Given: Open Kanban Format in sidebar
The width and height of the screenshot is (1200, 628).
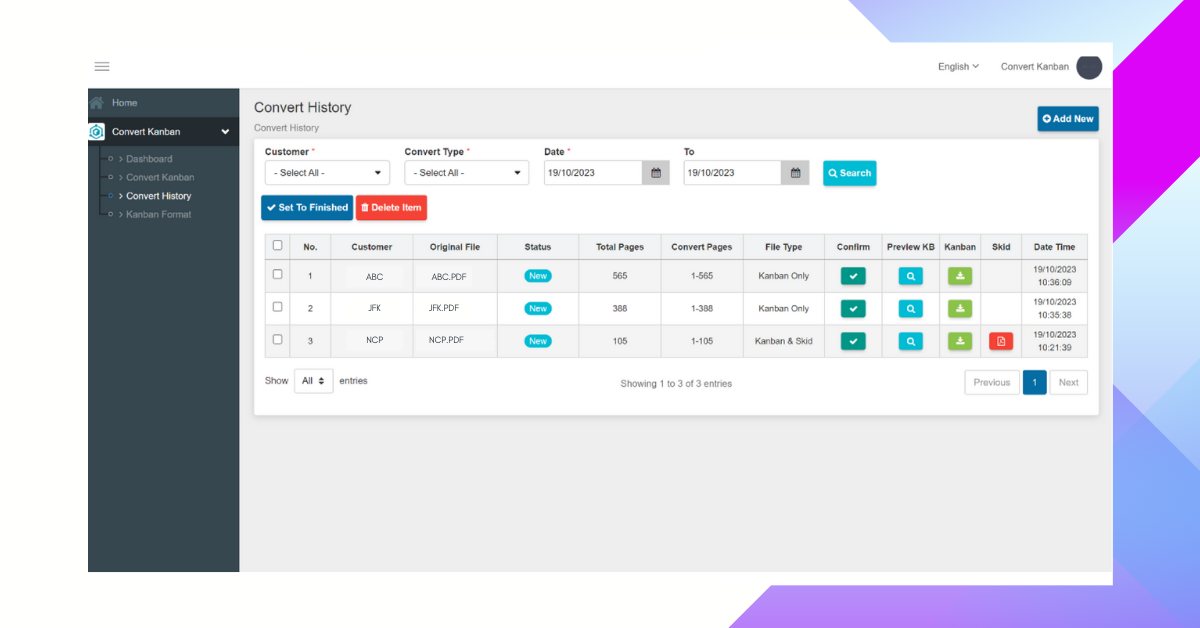Looking at the screenshot, I should pyautogui.click(x=158, y=214).
